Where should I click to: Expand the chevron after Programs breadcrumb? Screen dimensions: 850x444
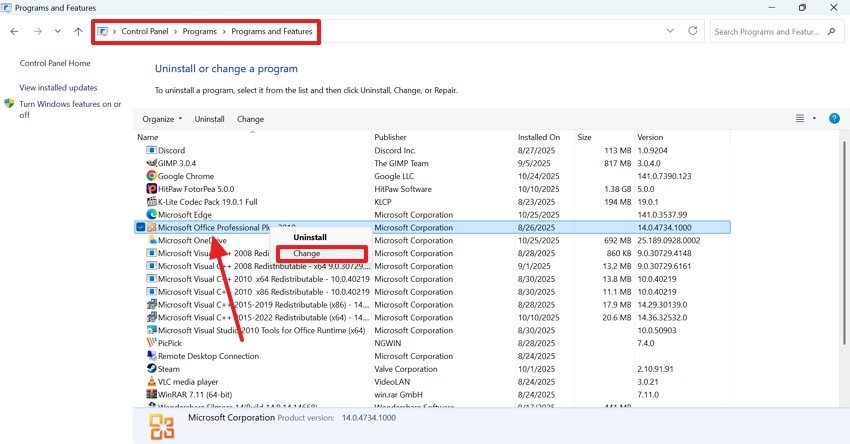click(224, 31)
